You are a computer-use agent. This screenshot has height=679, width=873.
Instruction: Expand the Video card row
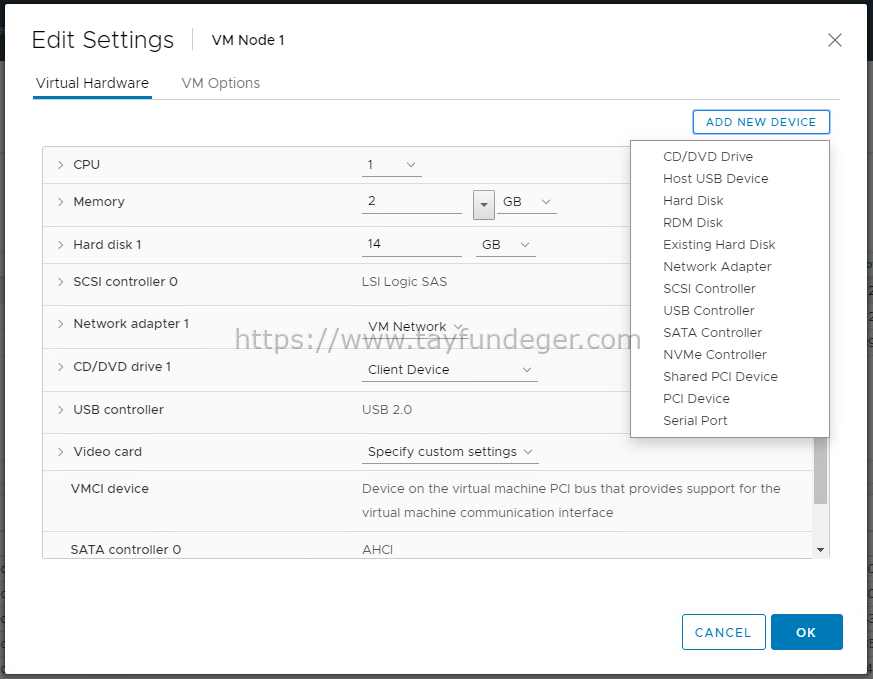[x=61, y=452]
